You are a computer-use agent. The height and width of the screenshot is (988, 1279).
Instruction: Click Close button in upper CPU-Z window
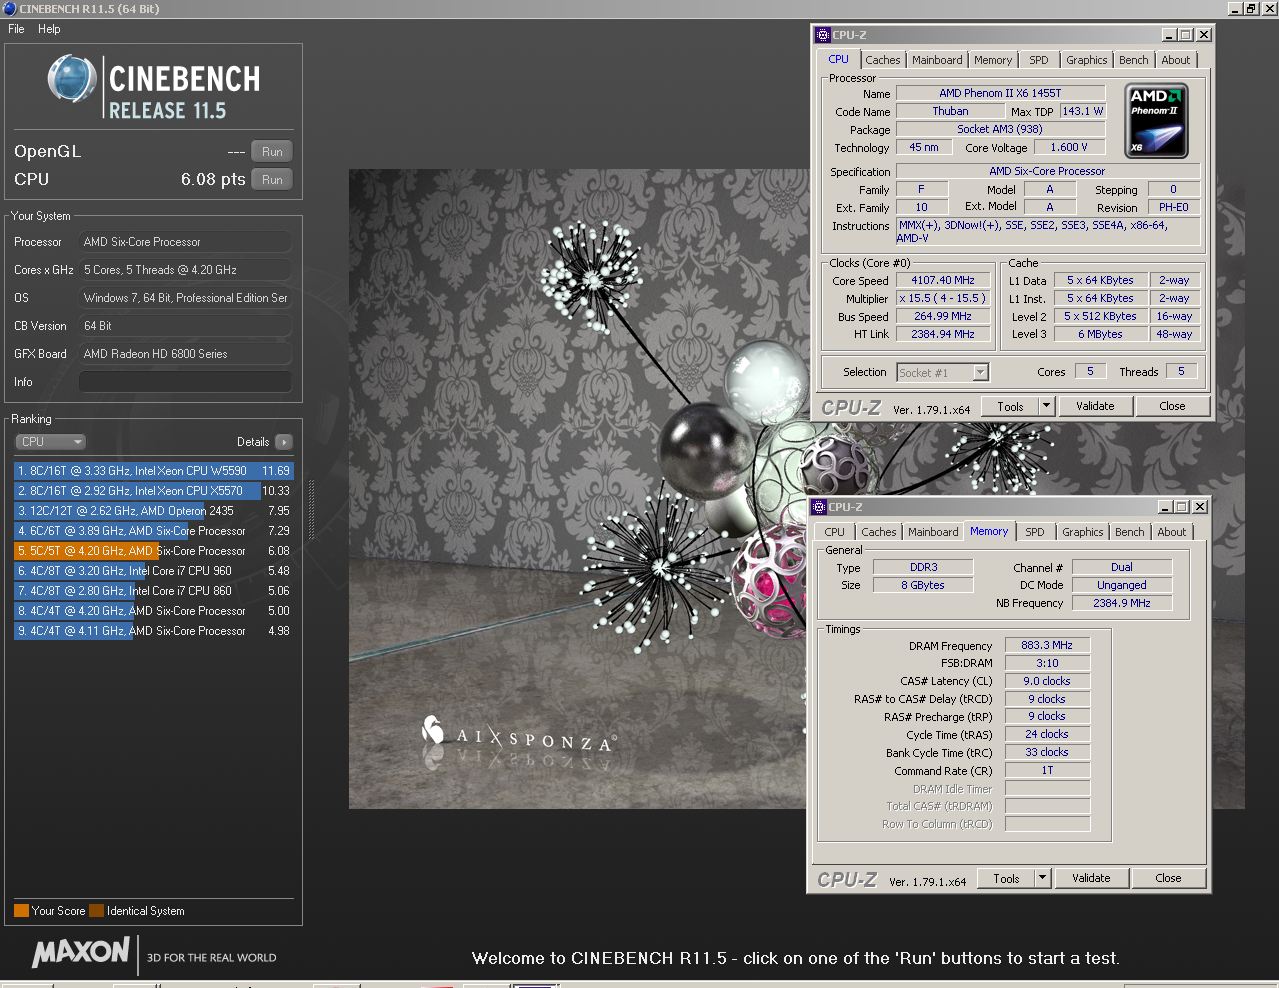click(1172, 407)
